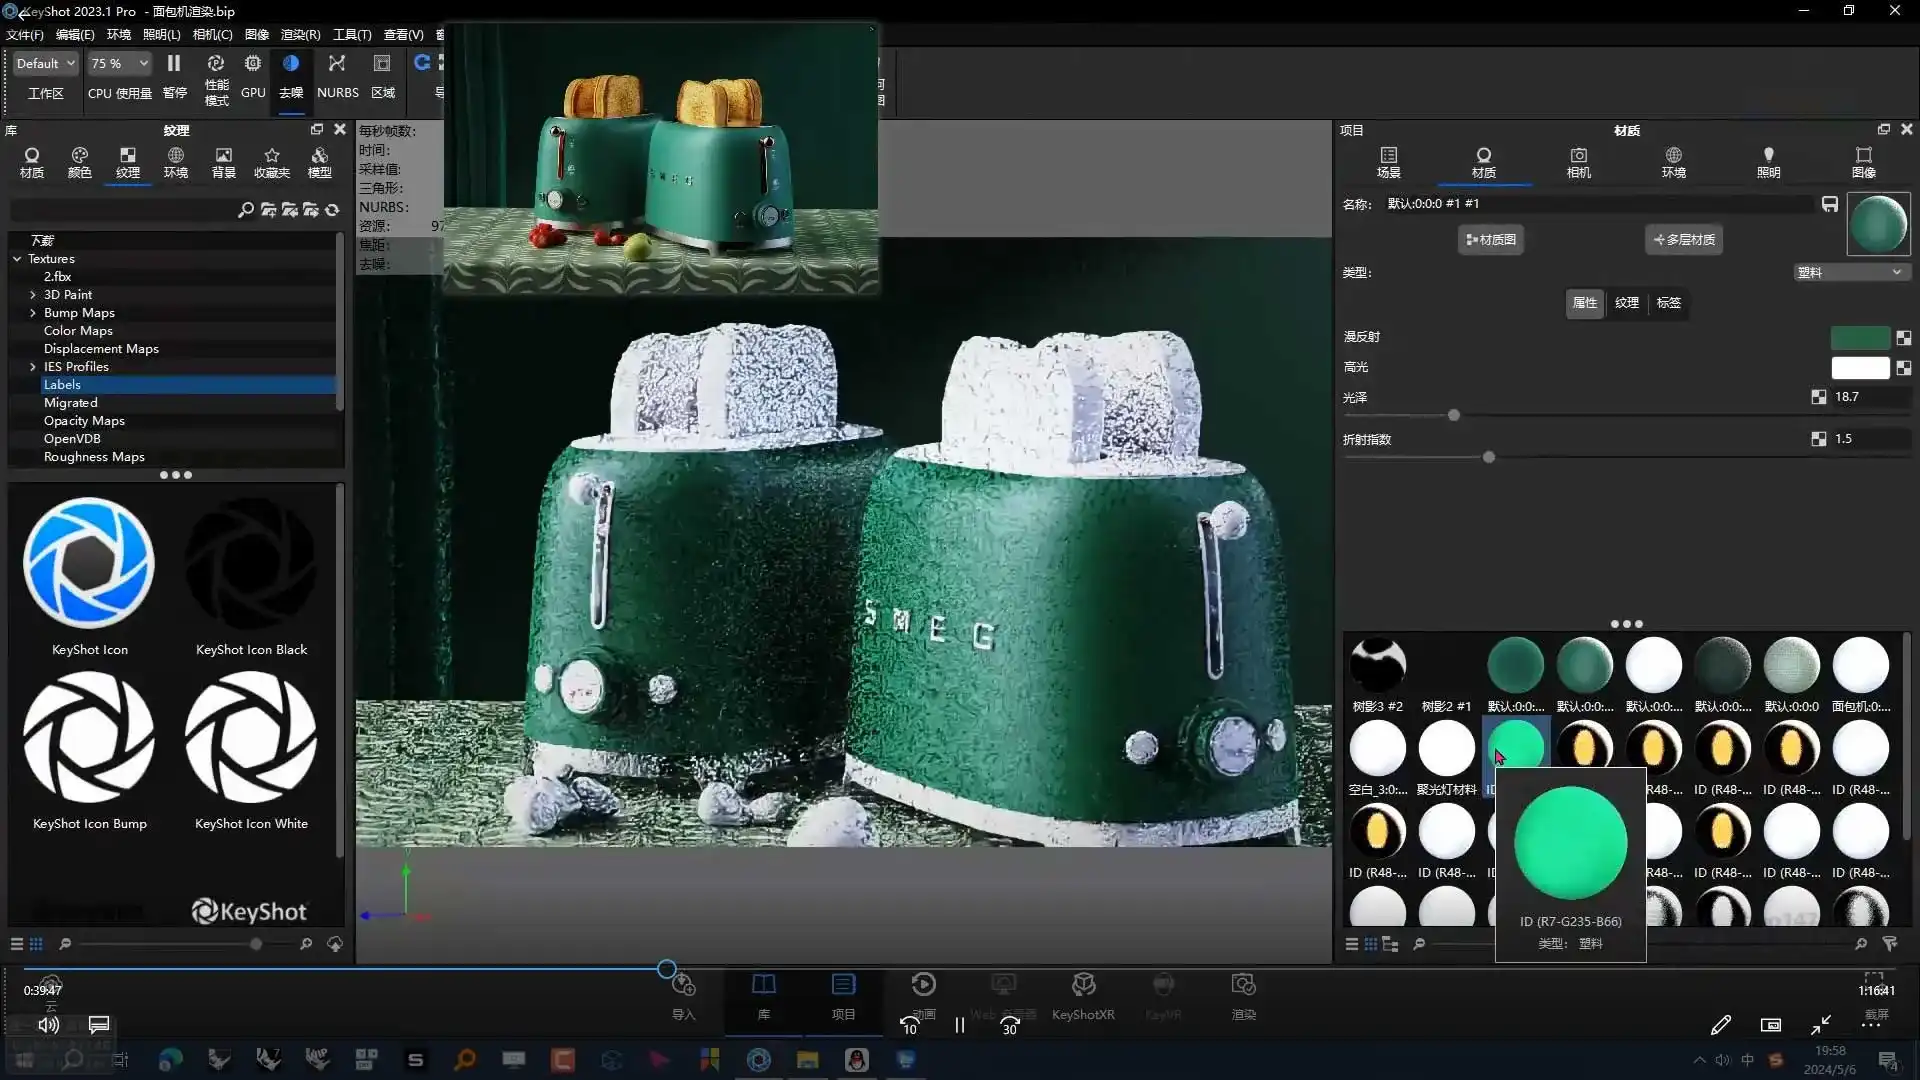Click the Multi-layer material (多层材质) button
The image size is (1920, 1080).
coord(1684,240)
